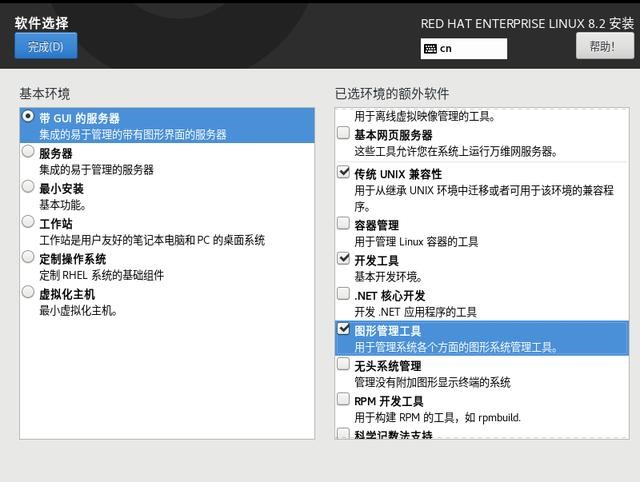This screenshot has width=640, height=482.
Task: Select 最小安装 radio option
Action: (28, 187)
